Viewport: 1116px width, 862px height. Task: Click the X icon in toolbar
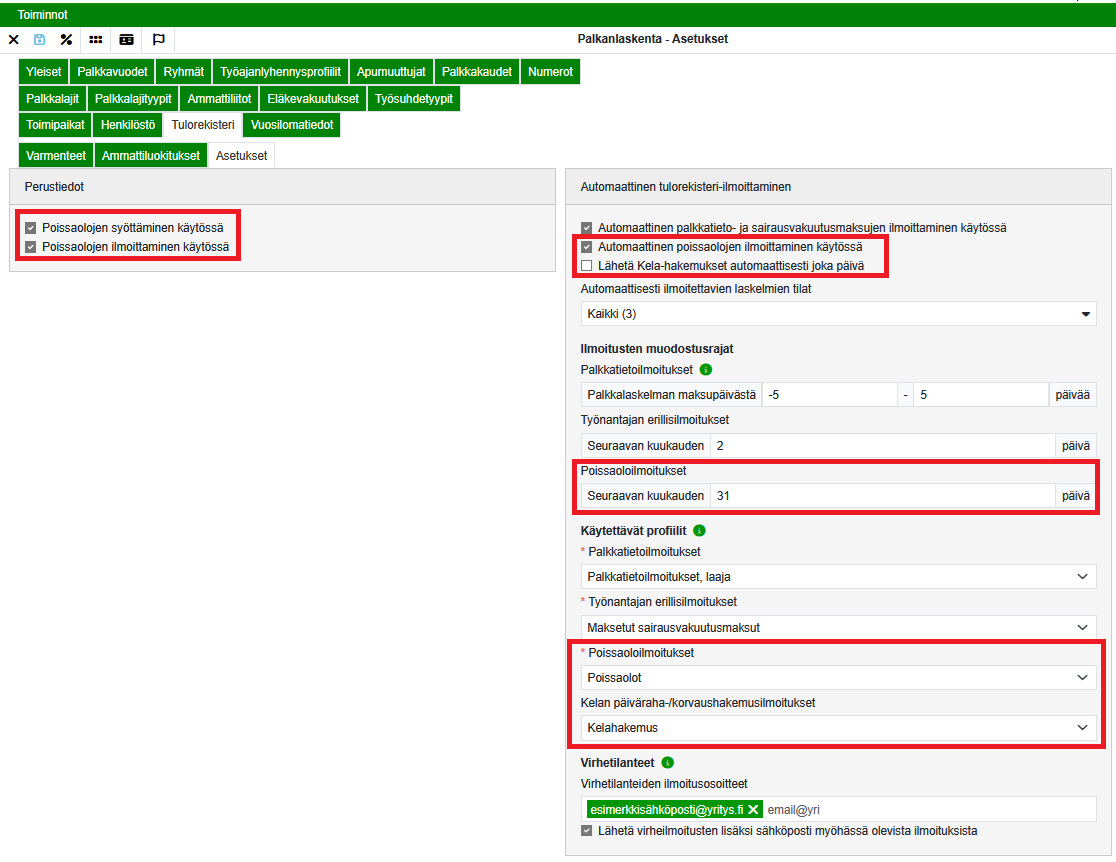14,39
